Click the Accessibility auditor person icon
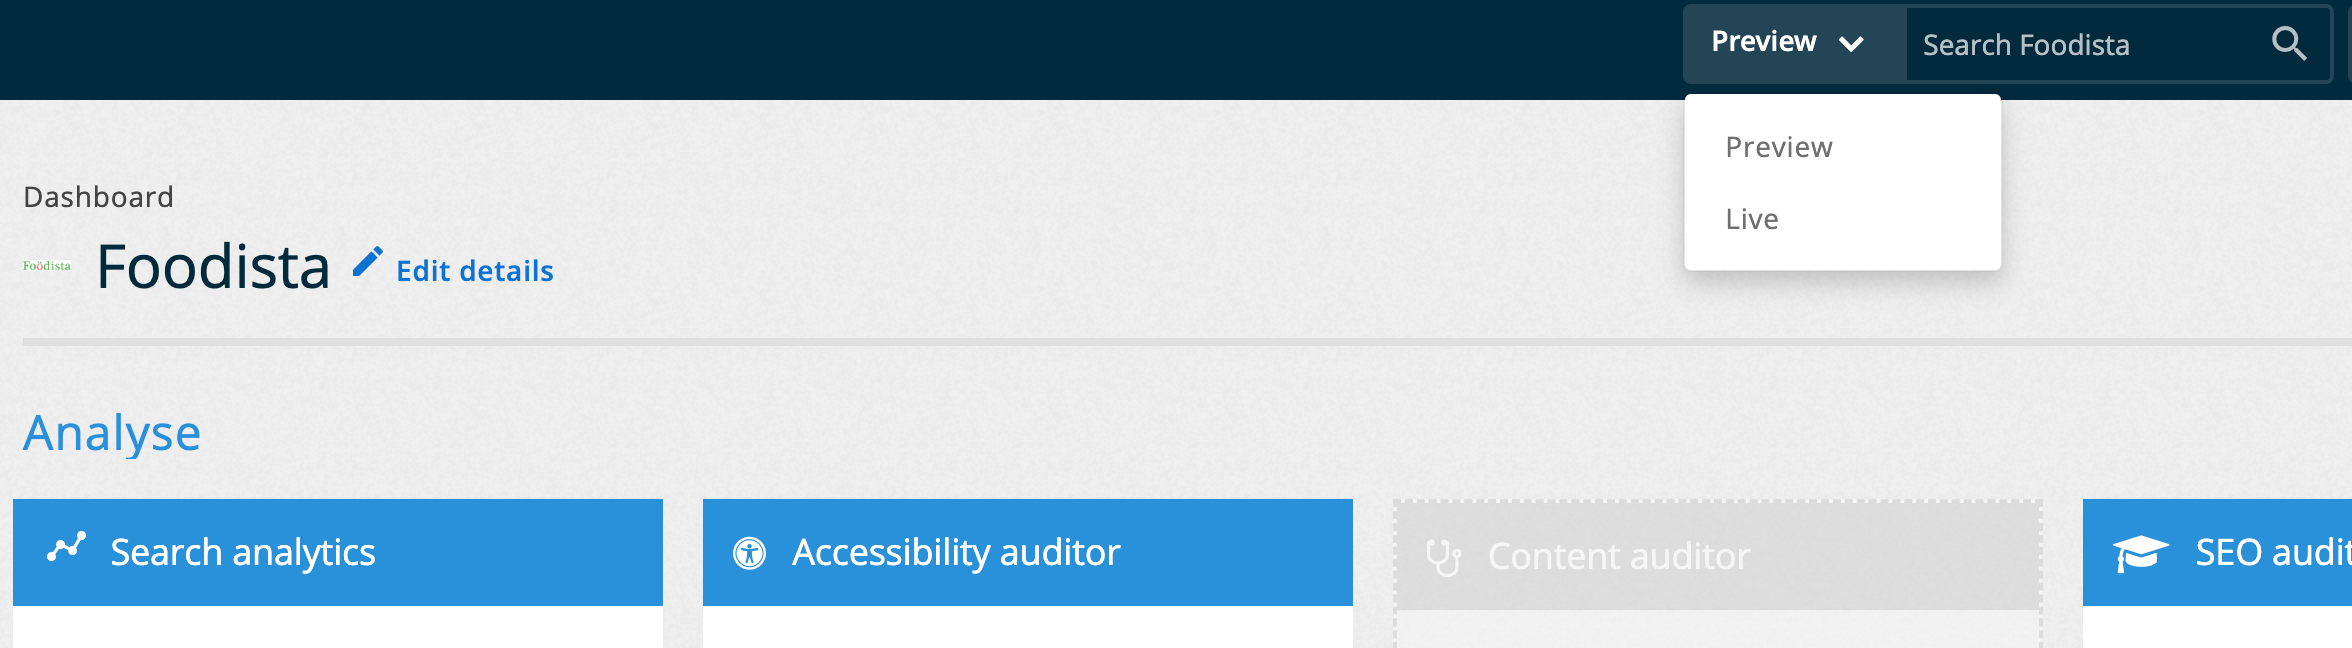2352x648 pixels. [x=750, y=552]
